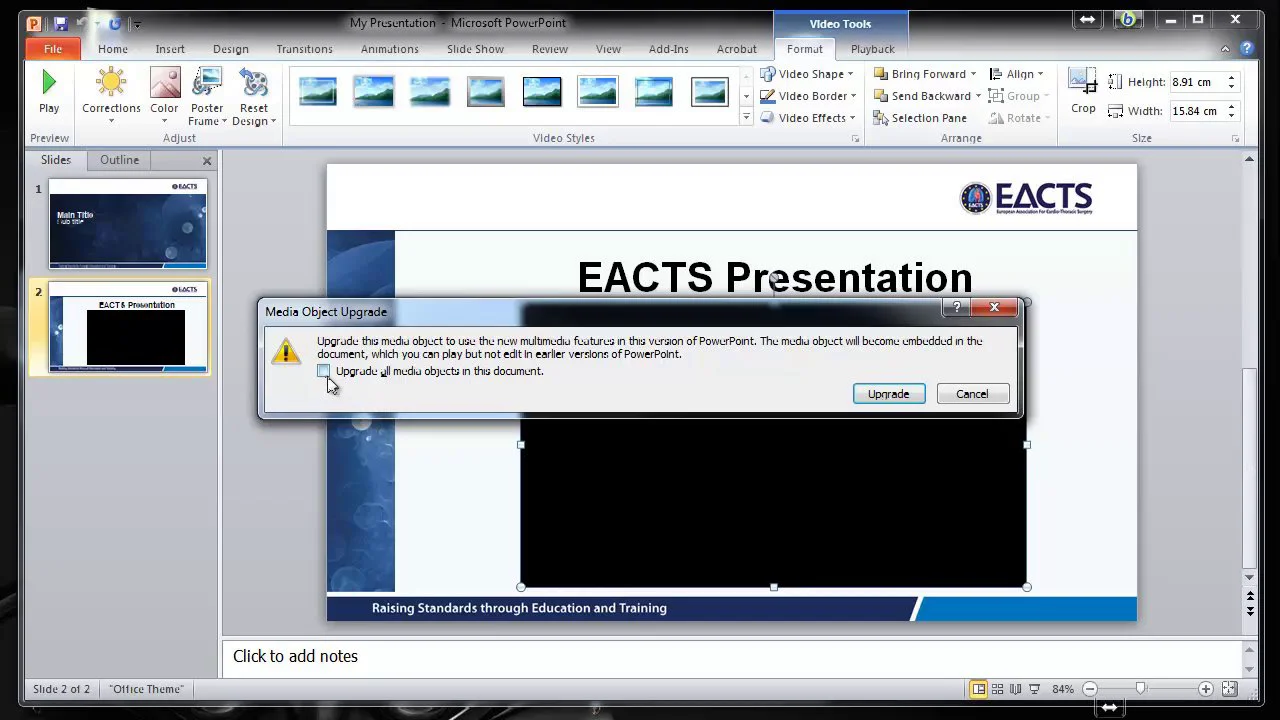Open the Corrections brightness options

tap(111, 96)
